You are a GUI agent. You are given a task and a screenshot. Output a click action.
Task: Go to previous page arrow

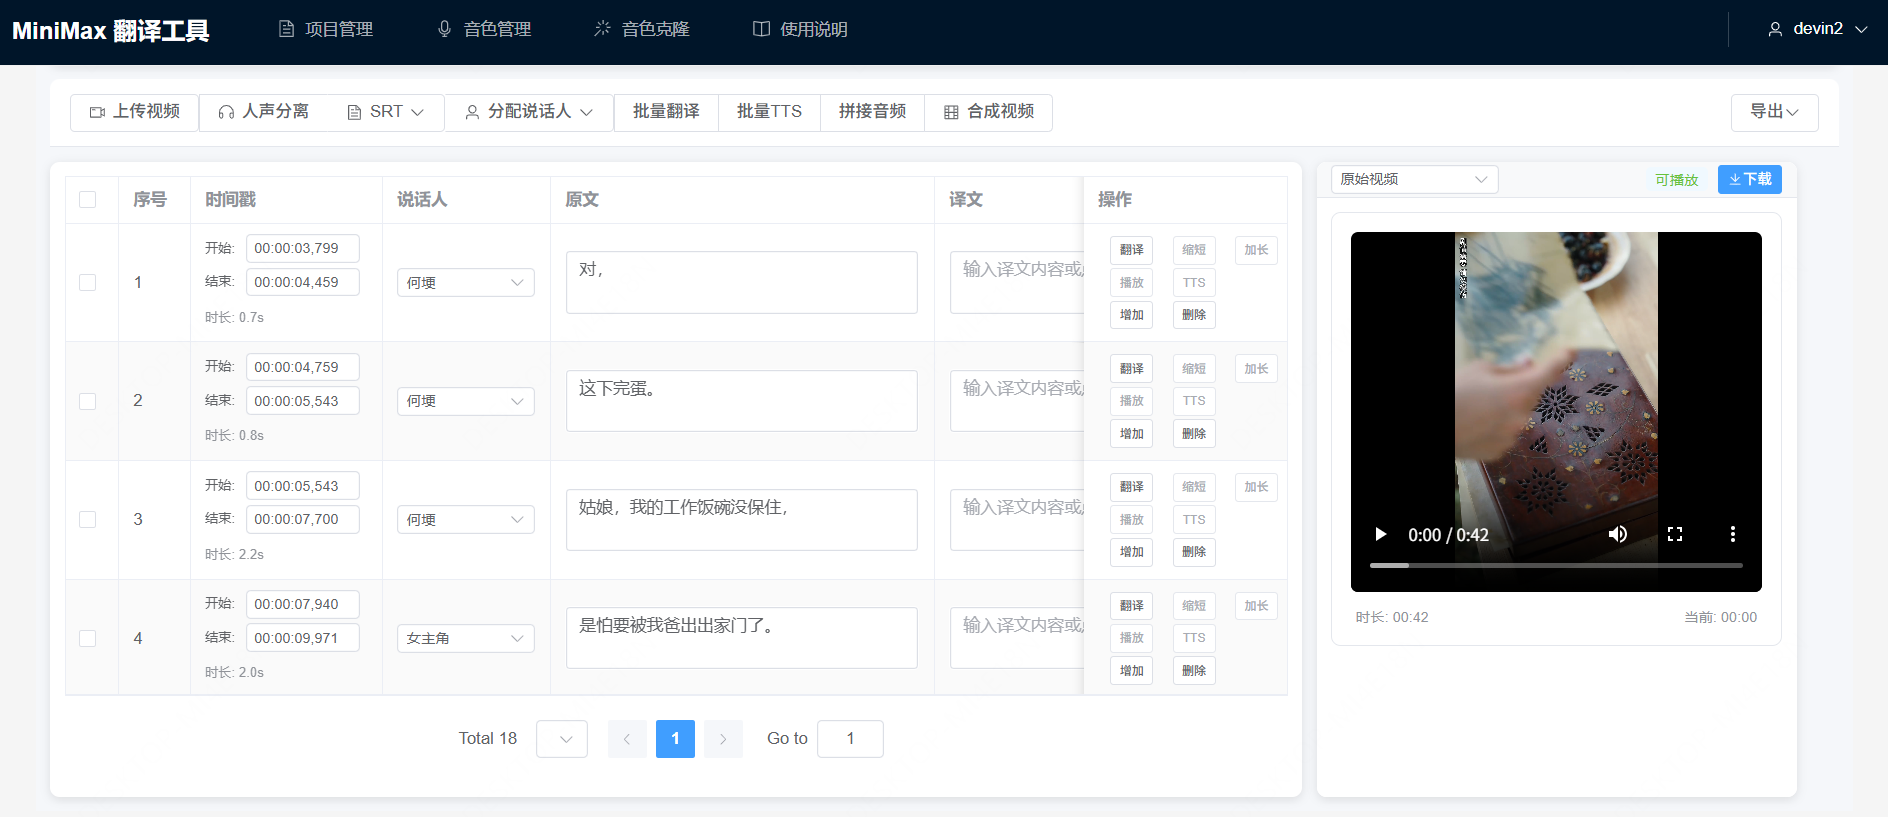pos(627,739)
